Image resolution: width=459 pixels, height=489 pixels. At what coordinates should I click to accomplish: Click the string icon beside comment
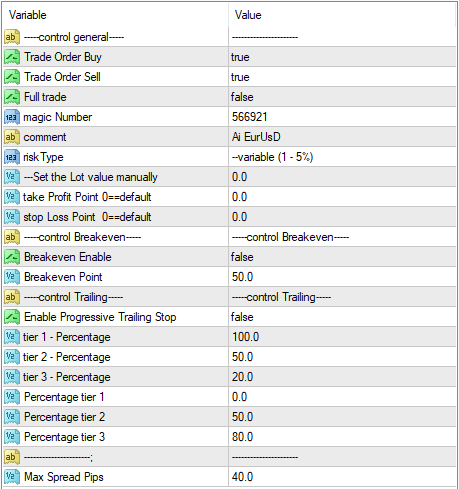pyautogui.click(x=12, y=137)
